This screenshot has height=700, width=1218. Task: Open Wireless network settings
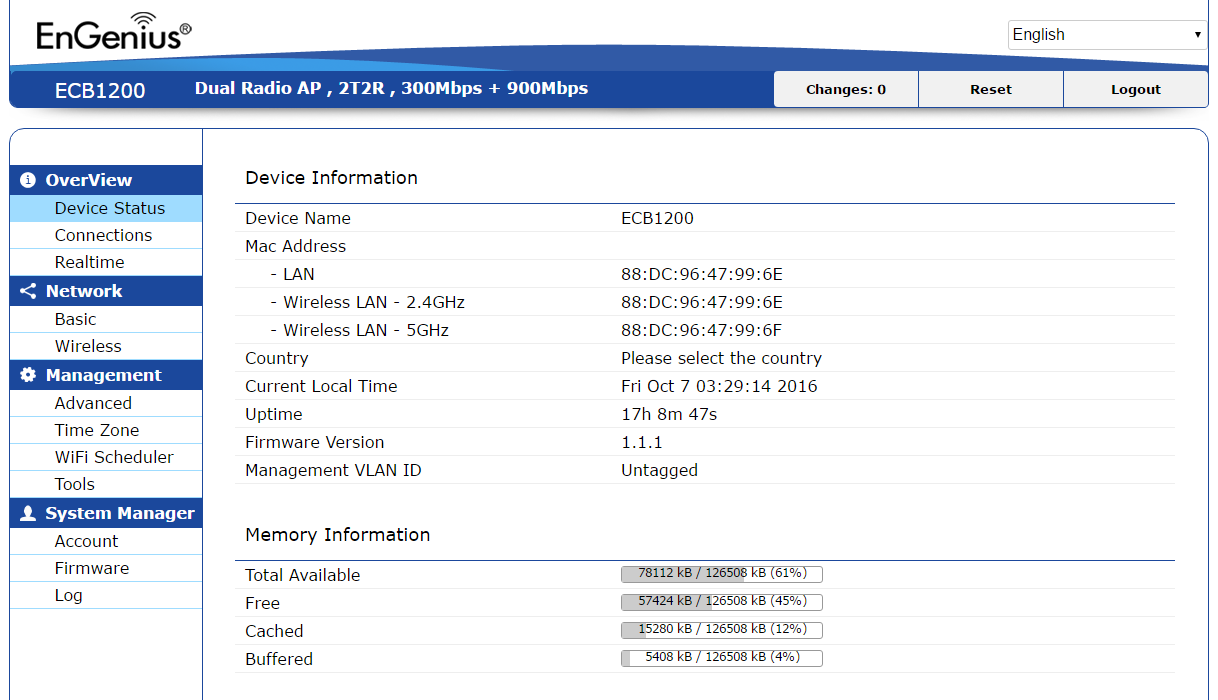(x=106, y=346)
